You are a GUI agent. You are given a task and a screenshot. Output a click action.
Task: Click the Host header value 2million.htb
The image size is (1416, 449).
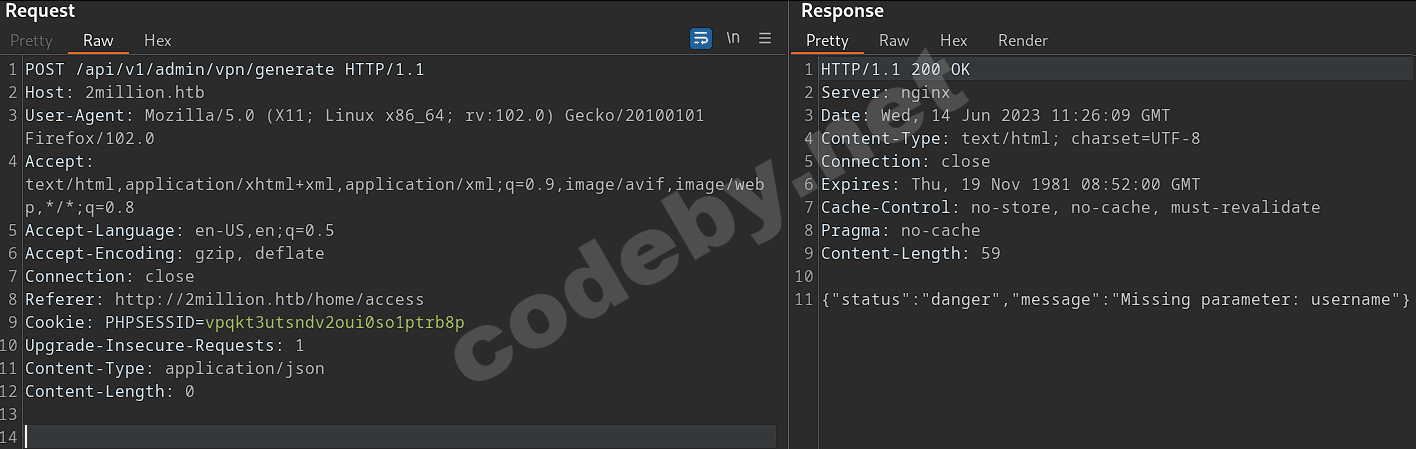point(145,92)
